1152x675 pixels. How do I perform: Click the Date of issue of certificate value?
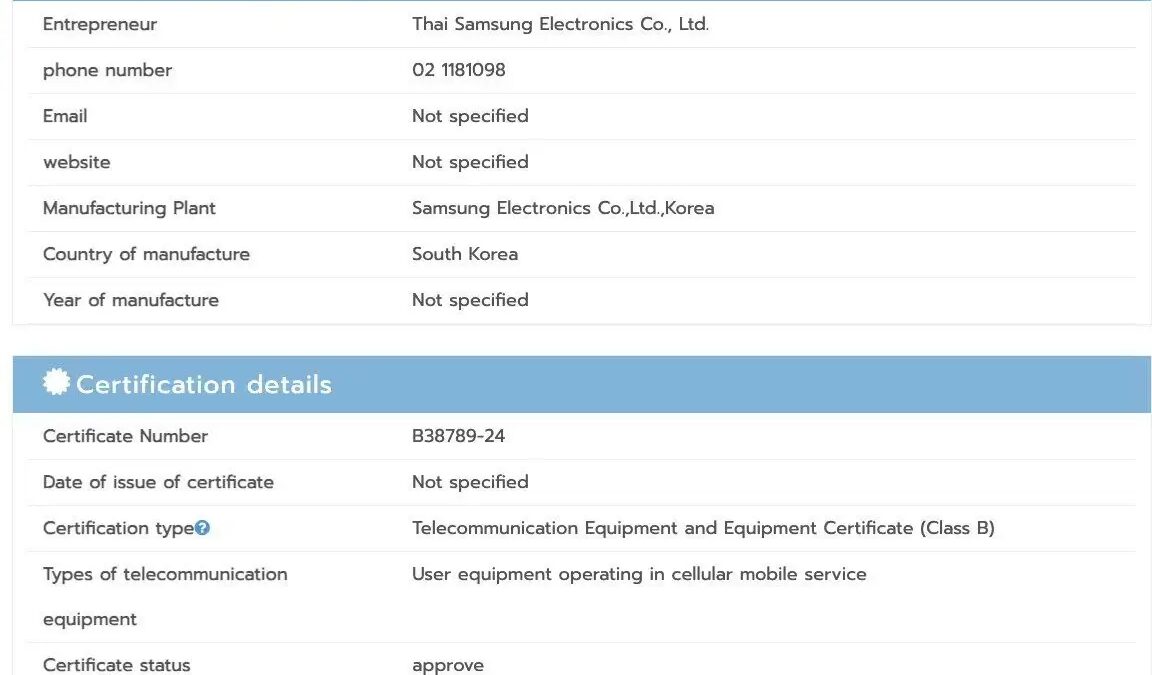point(470,482)
